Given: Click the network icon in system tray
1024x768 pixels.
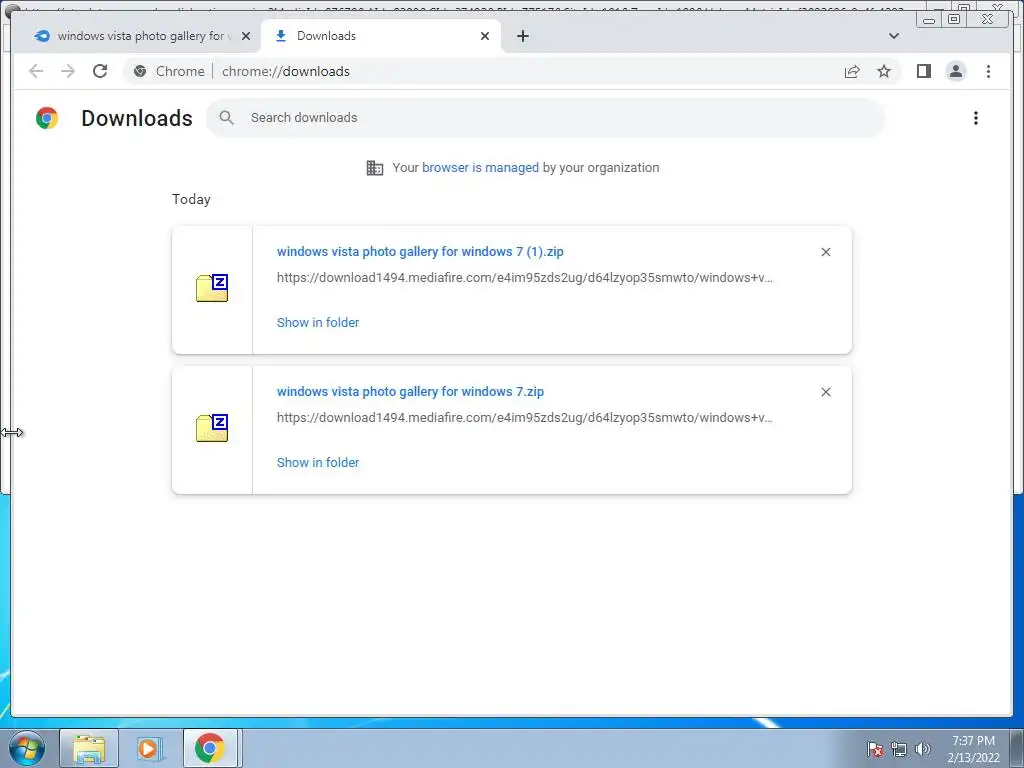Looking at the screenshot, I should (899, 749).
